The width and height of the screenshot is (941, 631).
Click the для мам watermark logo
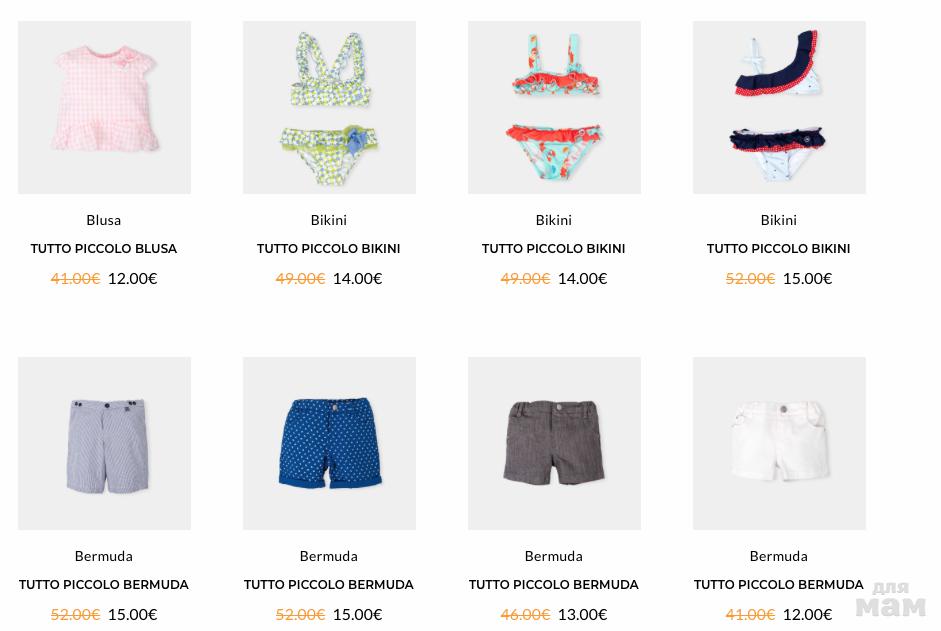[x=891, y=600]
